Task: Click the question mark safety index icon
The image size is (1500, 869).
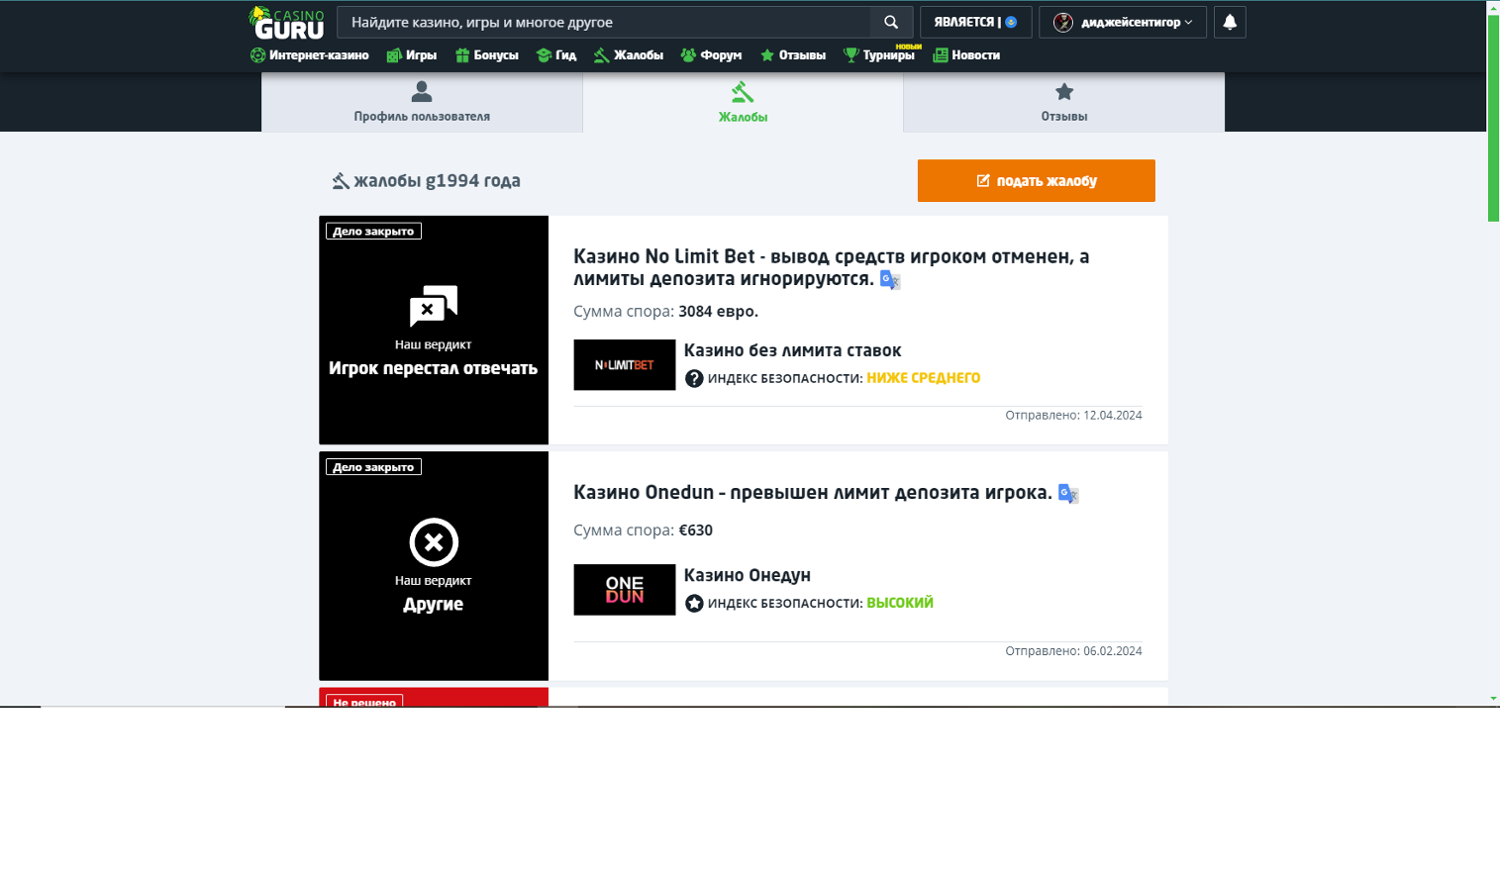Action: coord(694,379)
